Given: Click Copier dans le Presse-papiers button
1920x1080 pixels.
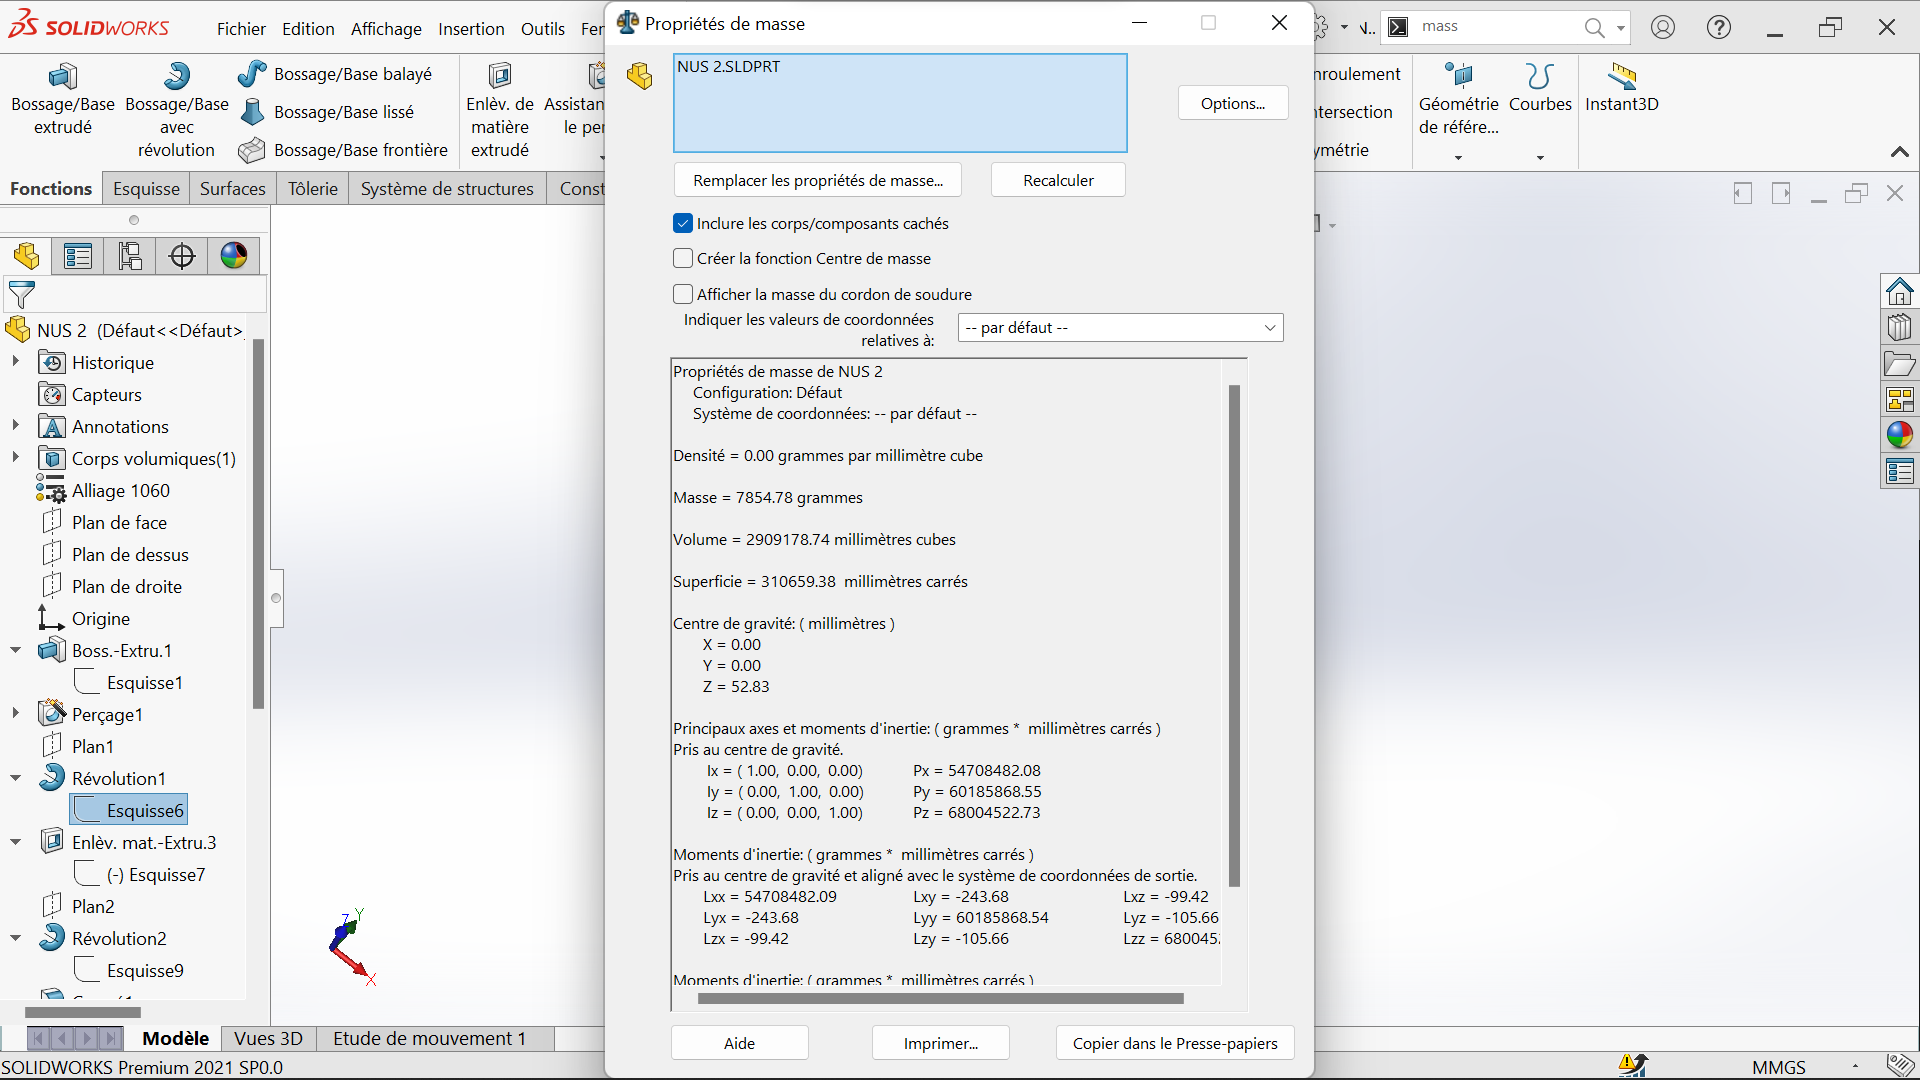Looking at the screenshot, I should [1174, 1043].
